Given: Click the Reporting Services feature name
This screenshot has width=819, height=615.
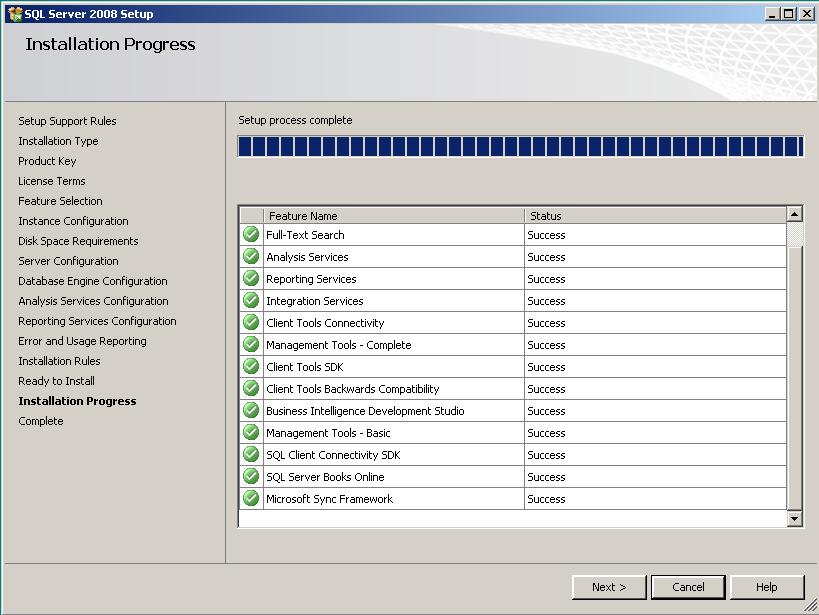Looking at the screenshot, I should click(311, 279).
